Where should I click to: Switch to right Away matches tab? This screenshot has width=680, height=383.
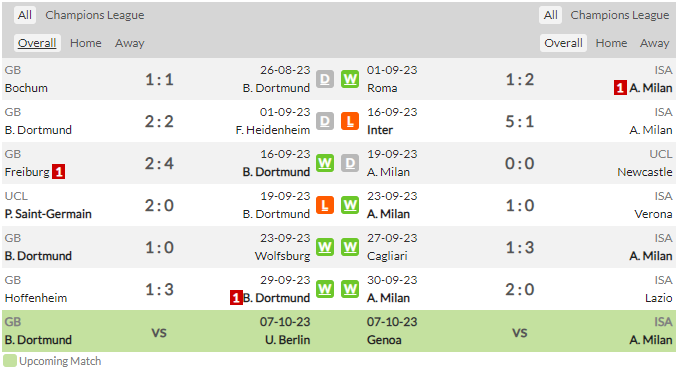654,43
